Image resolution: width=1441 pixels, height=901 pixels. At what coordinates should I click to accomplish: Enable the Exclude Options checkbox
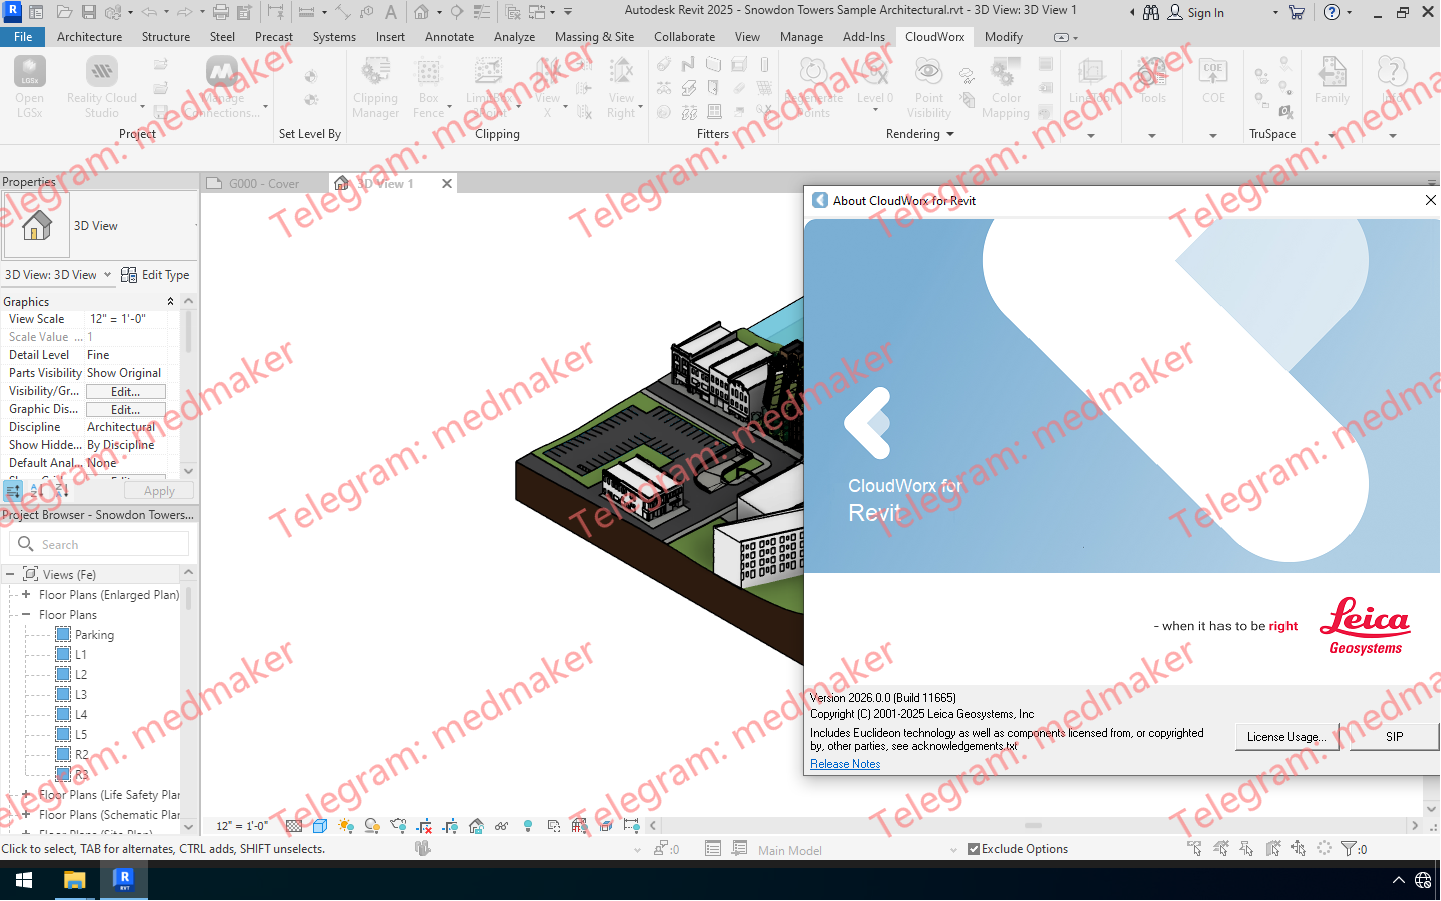pyautogui.click(x=974, y=849)
